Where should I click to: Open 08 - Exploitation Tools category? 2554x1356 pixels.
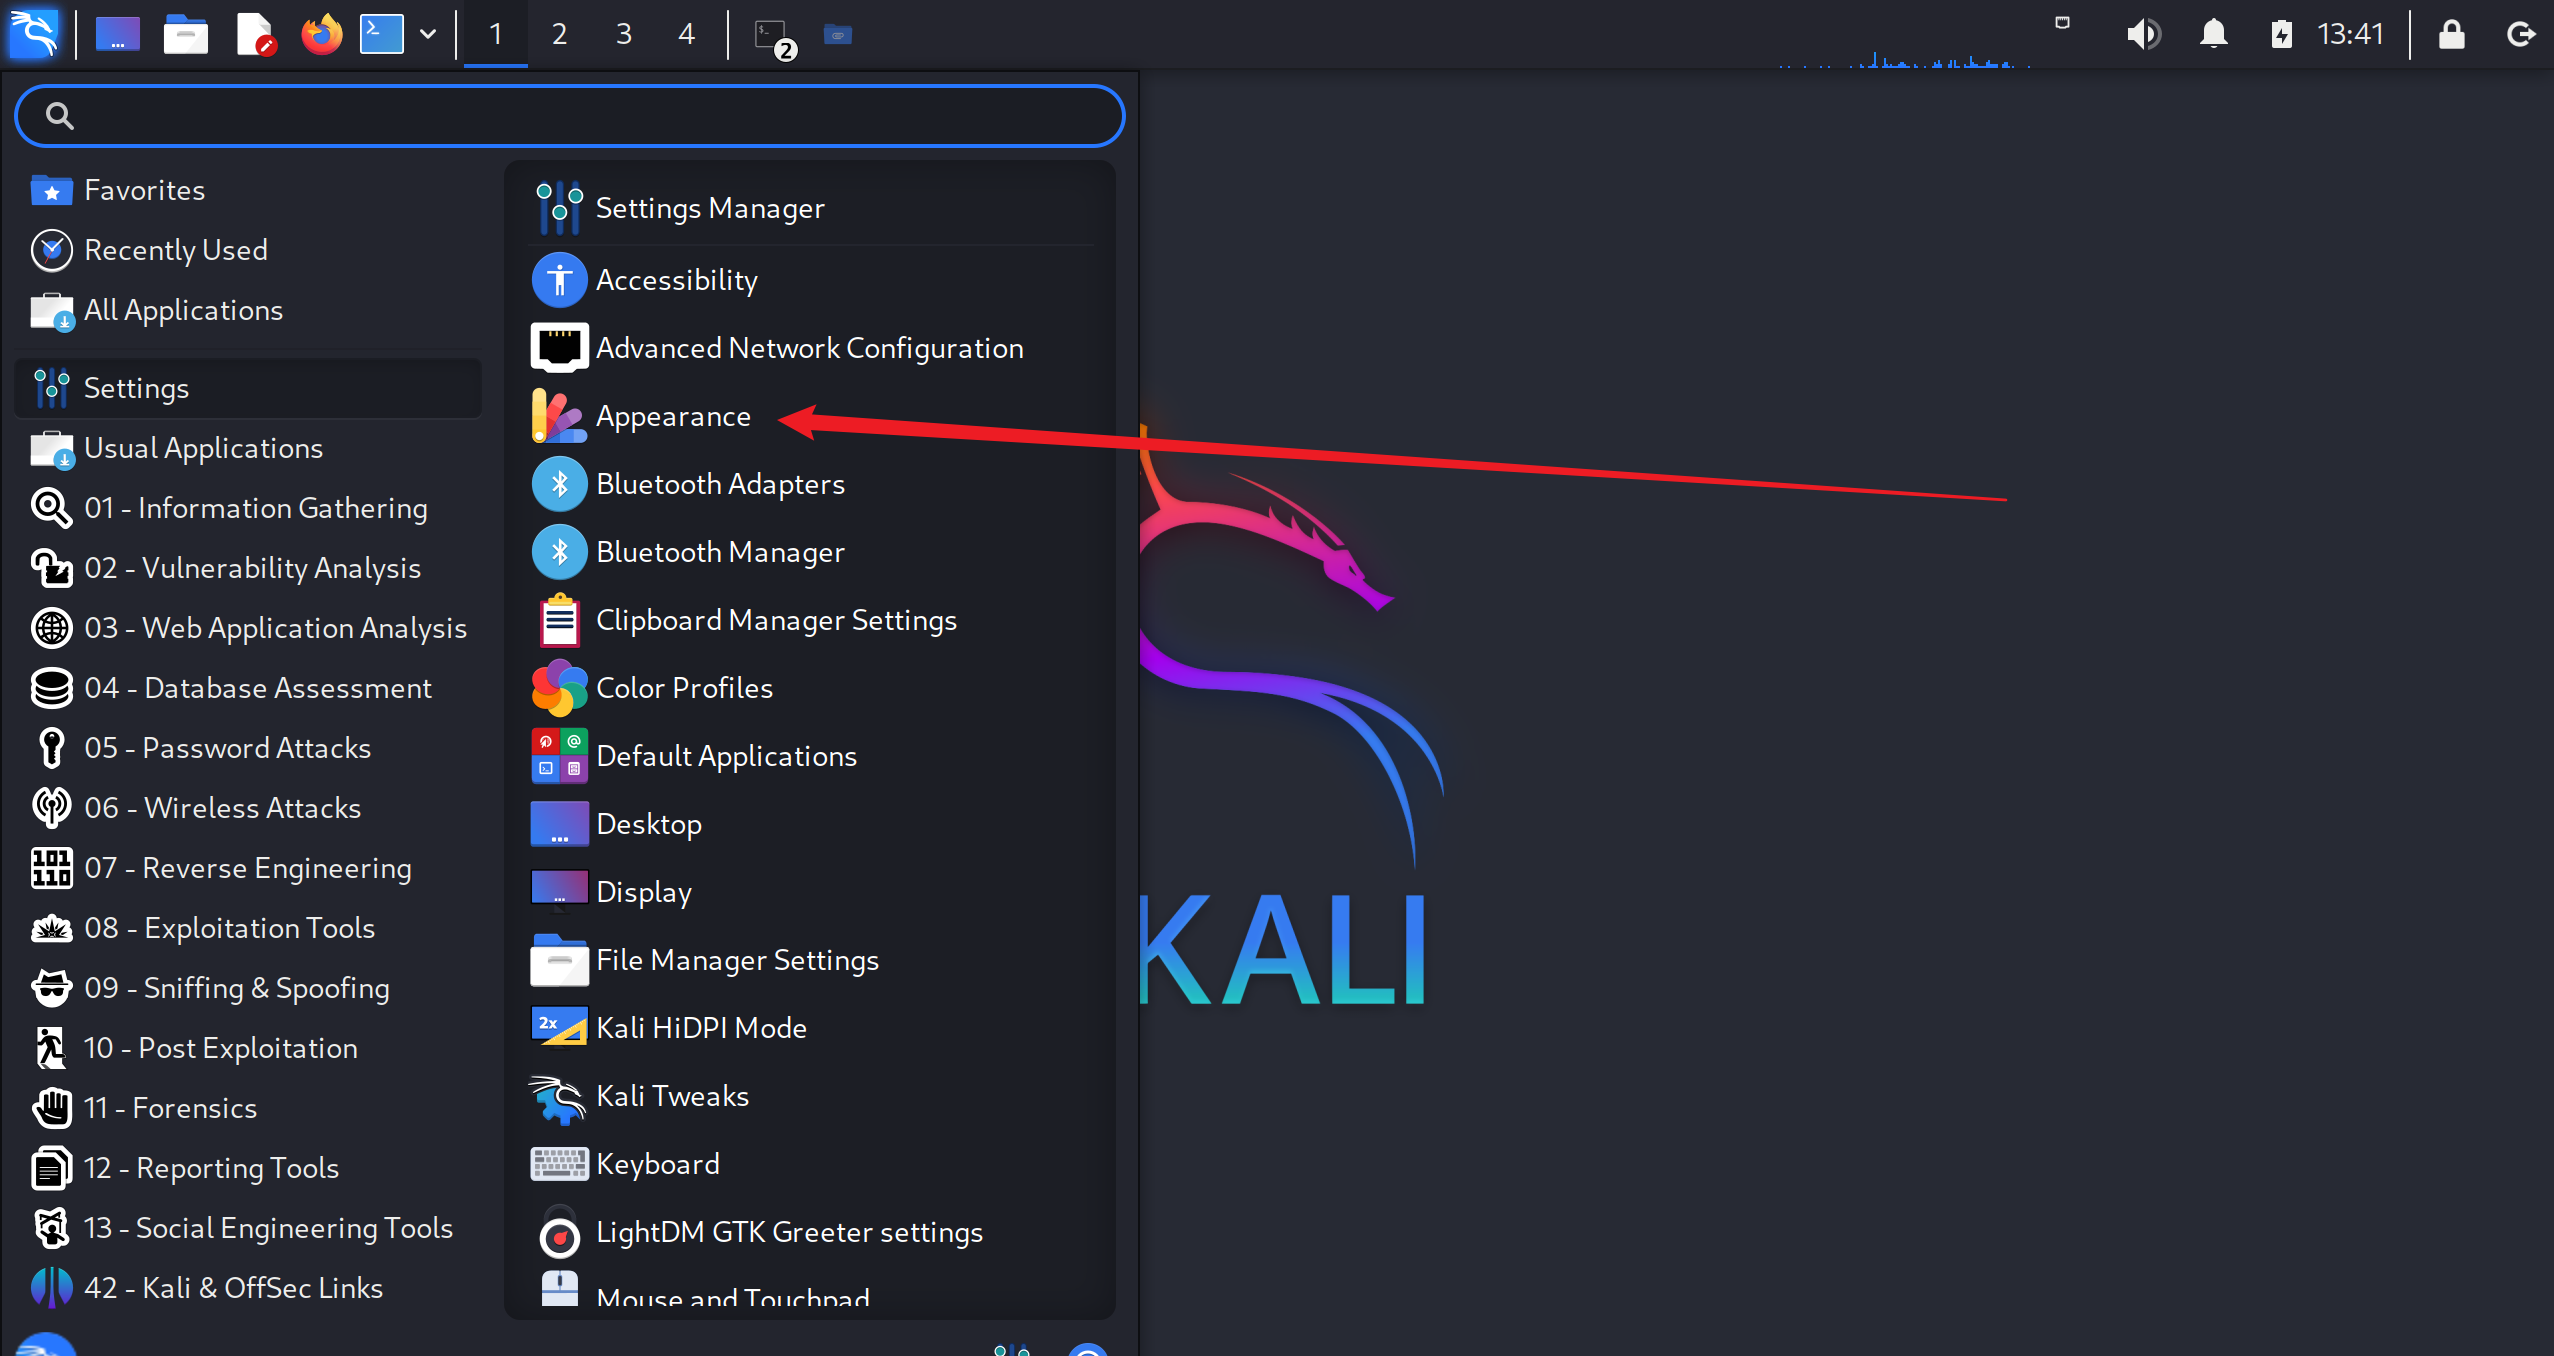click(250, 928)
